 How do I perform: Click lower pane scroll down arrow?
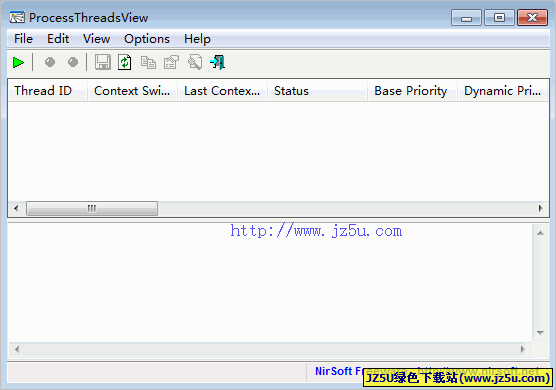[540, 333]
